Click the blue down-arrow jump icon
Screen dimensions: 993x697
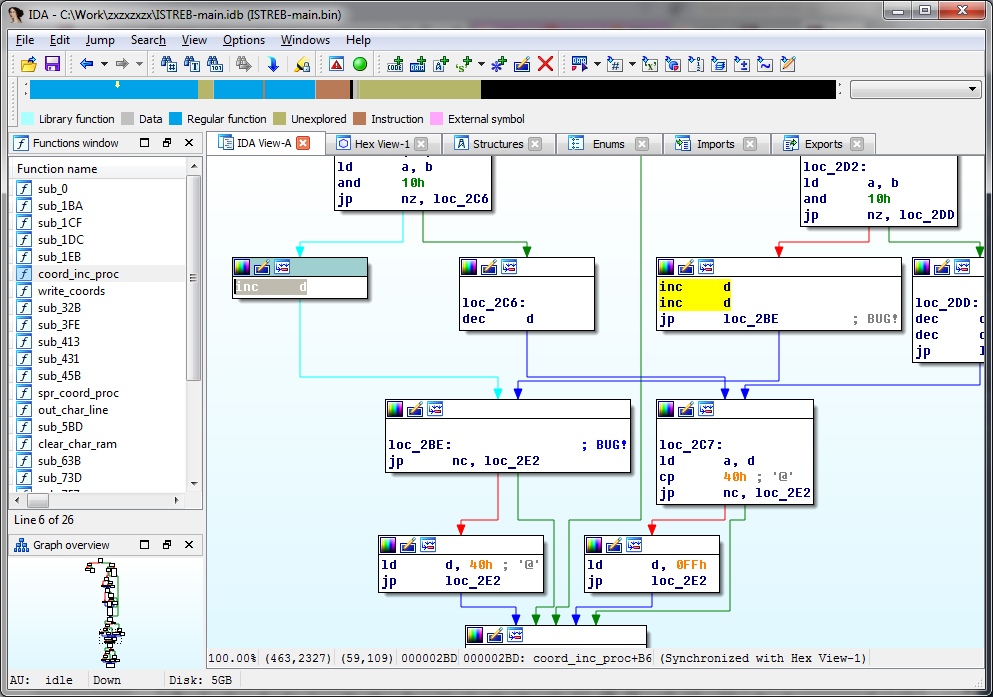tap(272, 64)
